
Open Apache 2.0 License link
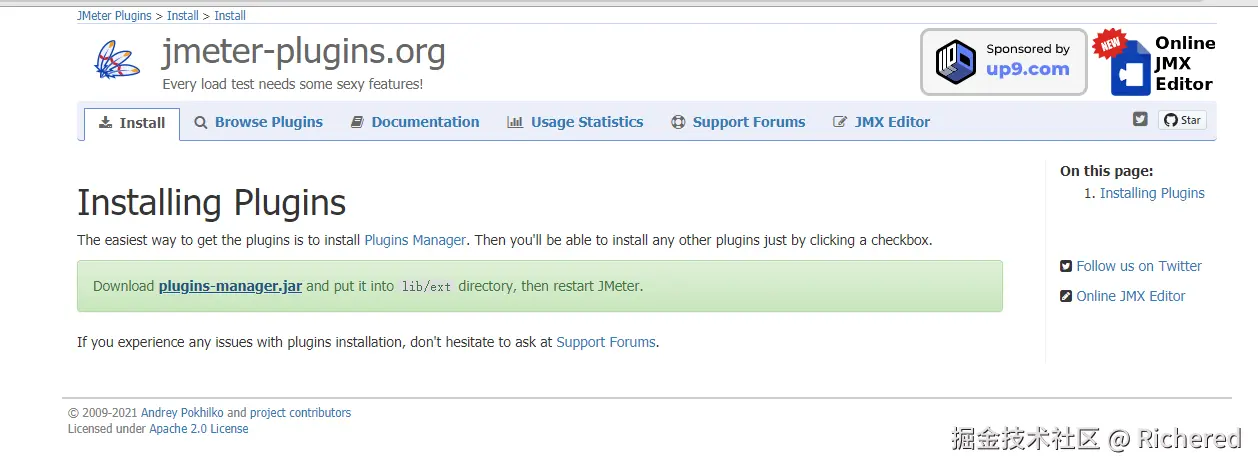[199, 428]
